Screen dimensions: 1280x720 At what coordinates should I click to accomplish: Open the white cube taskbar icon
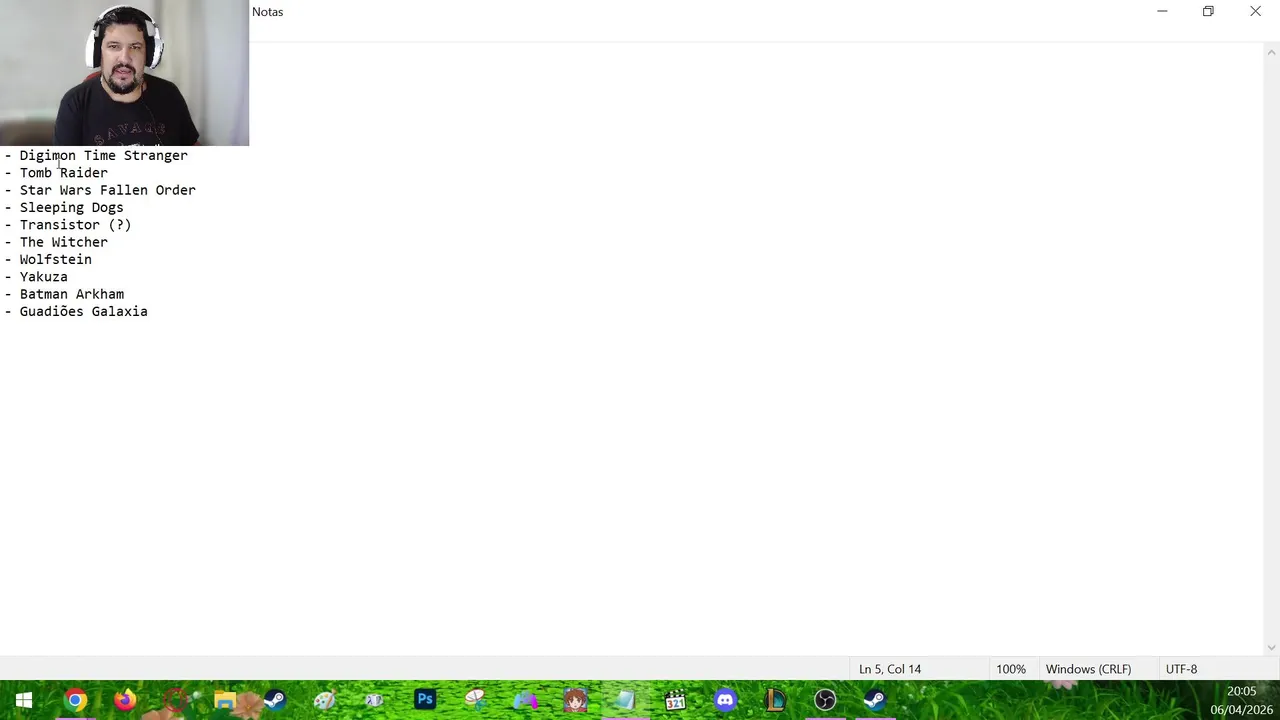(x=375, y=700)
